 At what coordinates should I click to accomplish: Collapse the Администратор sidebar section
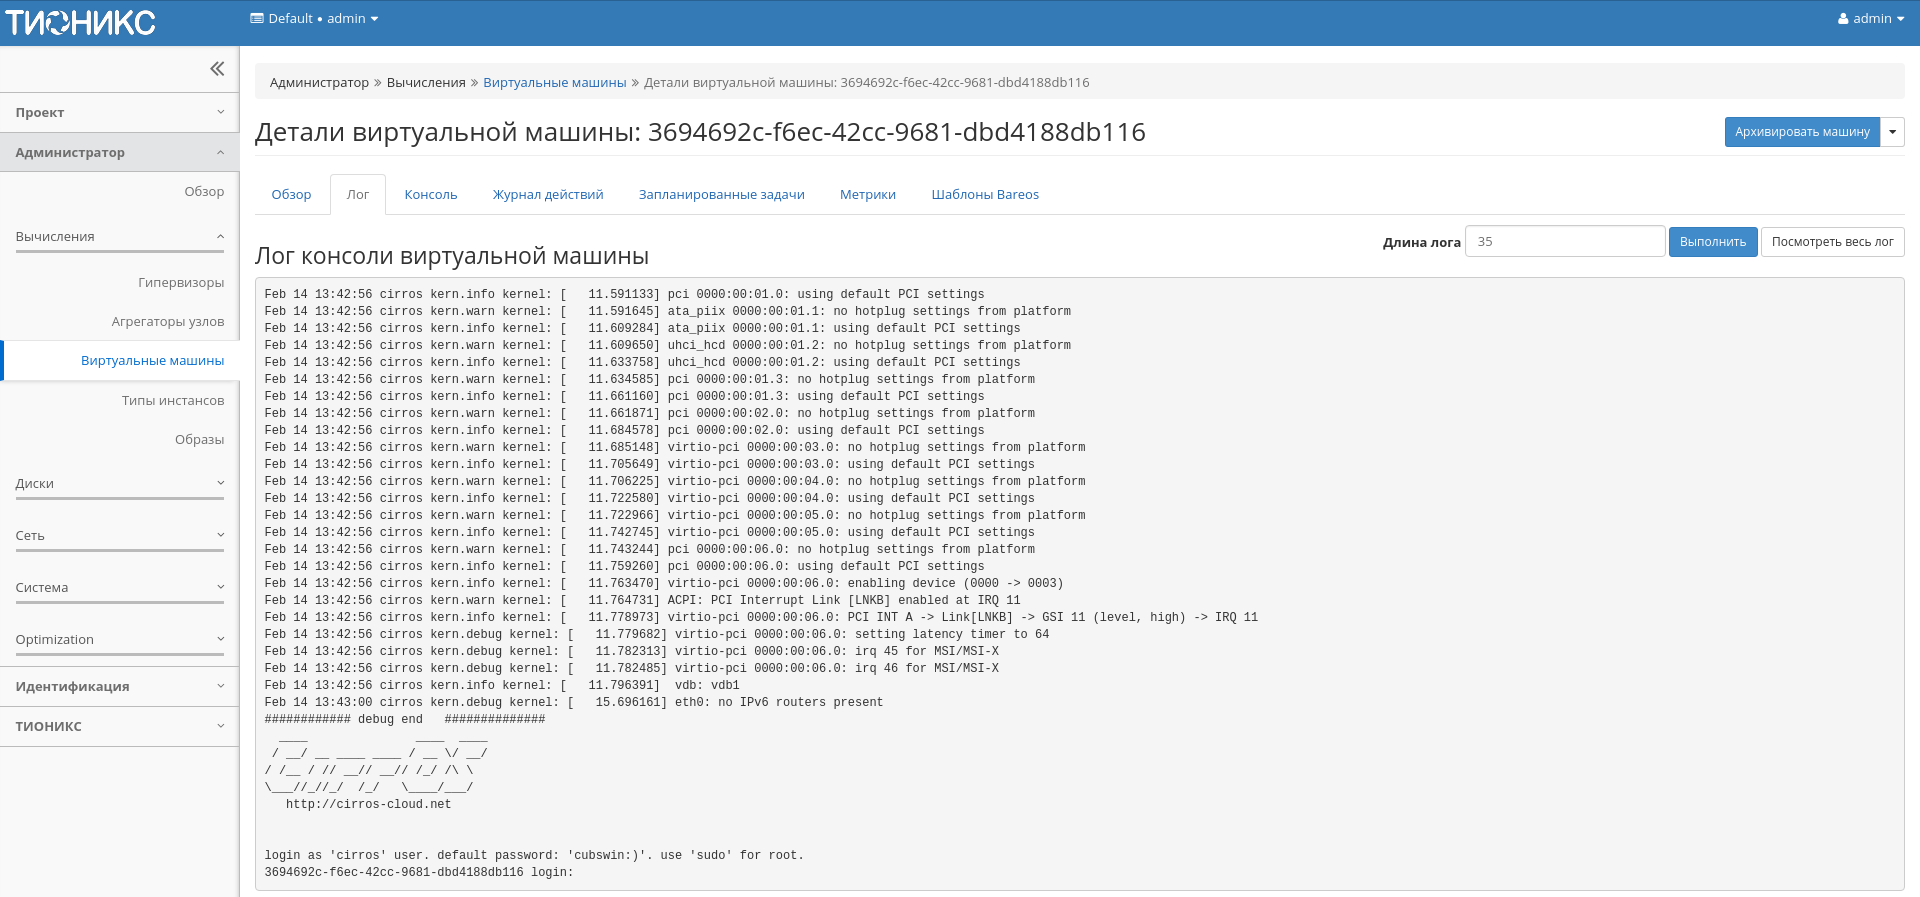[119, 153]
